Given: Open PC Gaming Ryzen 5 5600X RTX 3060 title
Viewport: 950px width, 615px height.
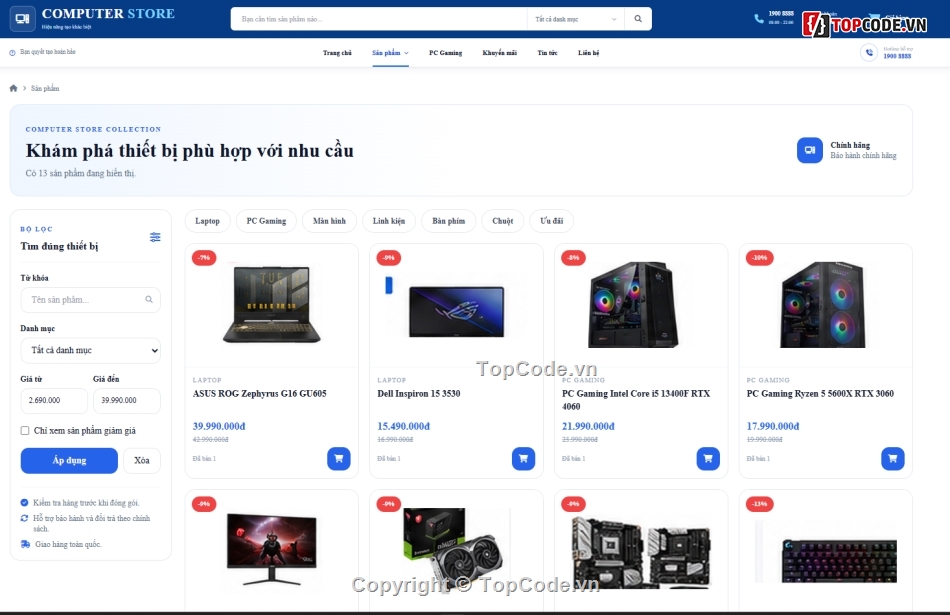Looking at the screenshot, I should [x=820, y=394].
